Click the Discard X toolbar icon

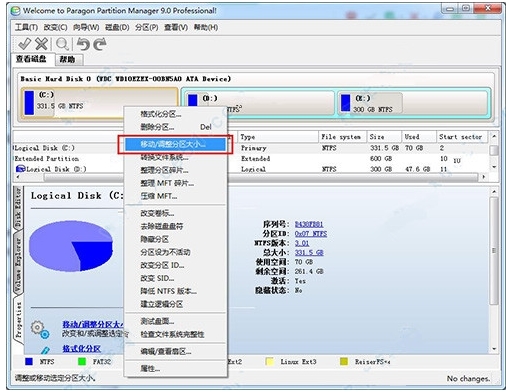(42, 44)
